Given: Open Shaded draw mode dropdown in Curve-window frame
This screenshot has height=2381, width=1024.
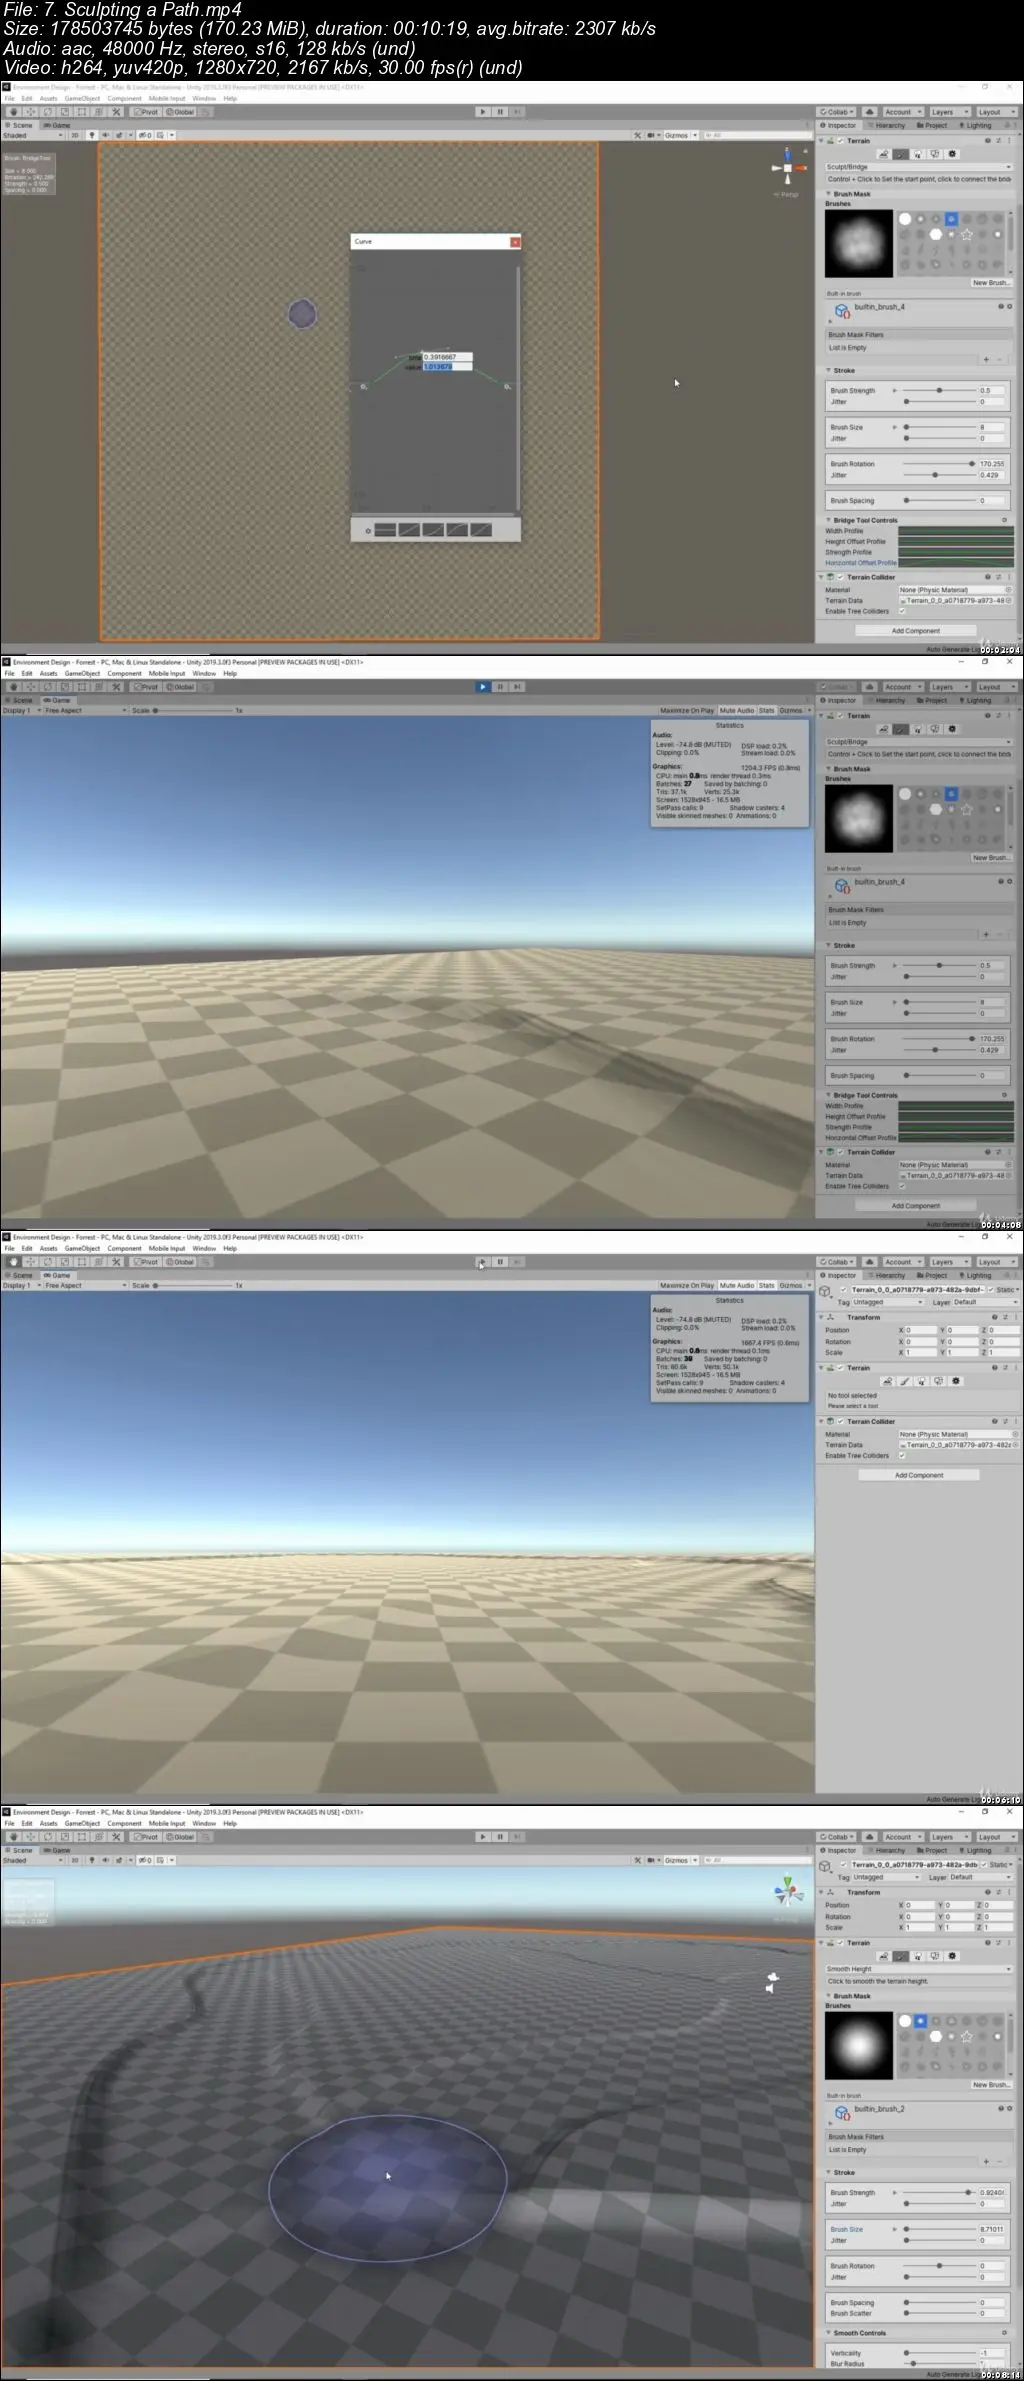Looking at the screenshot, I should coord(32,135).
